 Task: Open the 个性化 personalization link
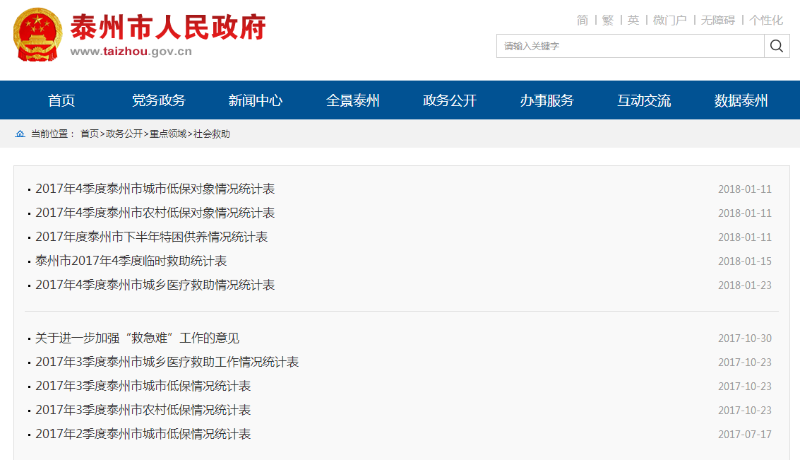coord(766,20)
